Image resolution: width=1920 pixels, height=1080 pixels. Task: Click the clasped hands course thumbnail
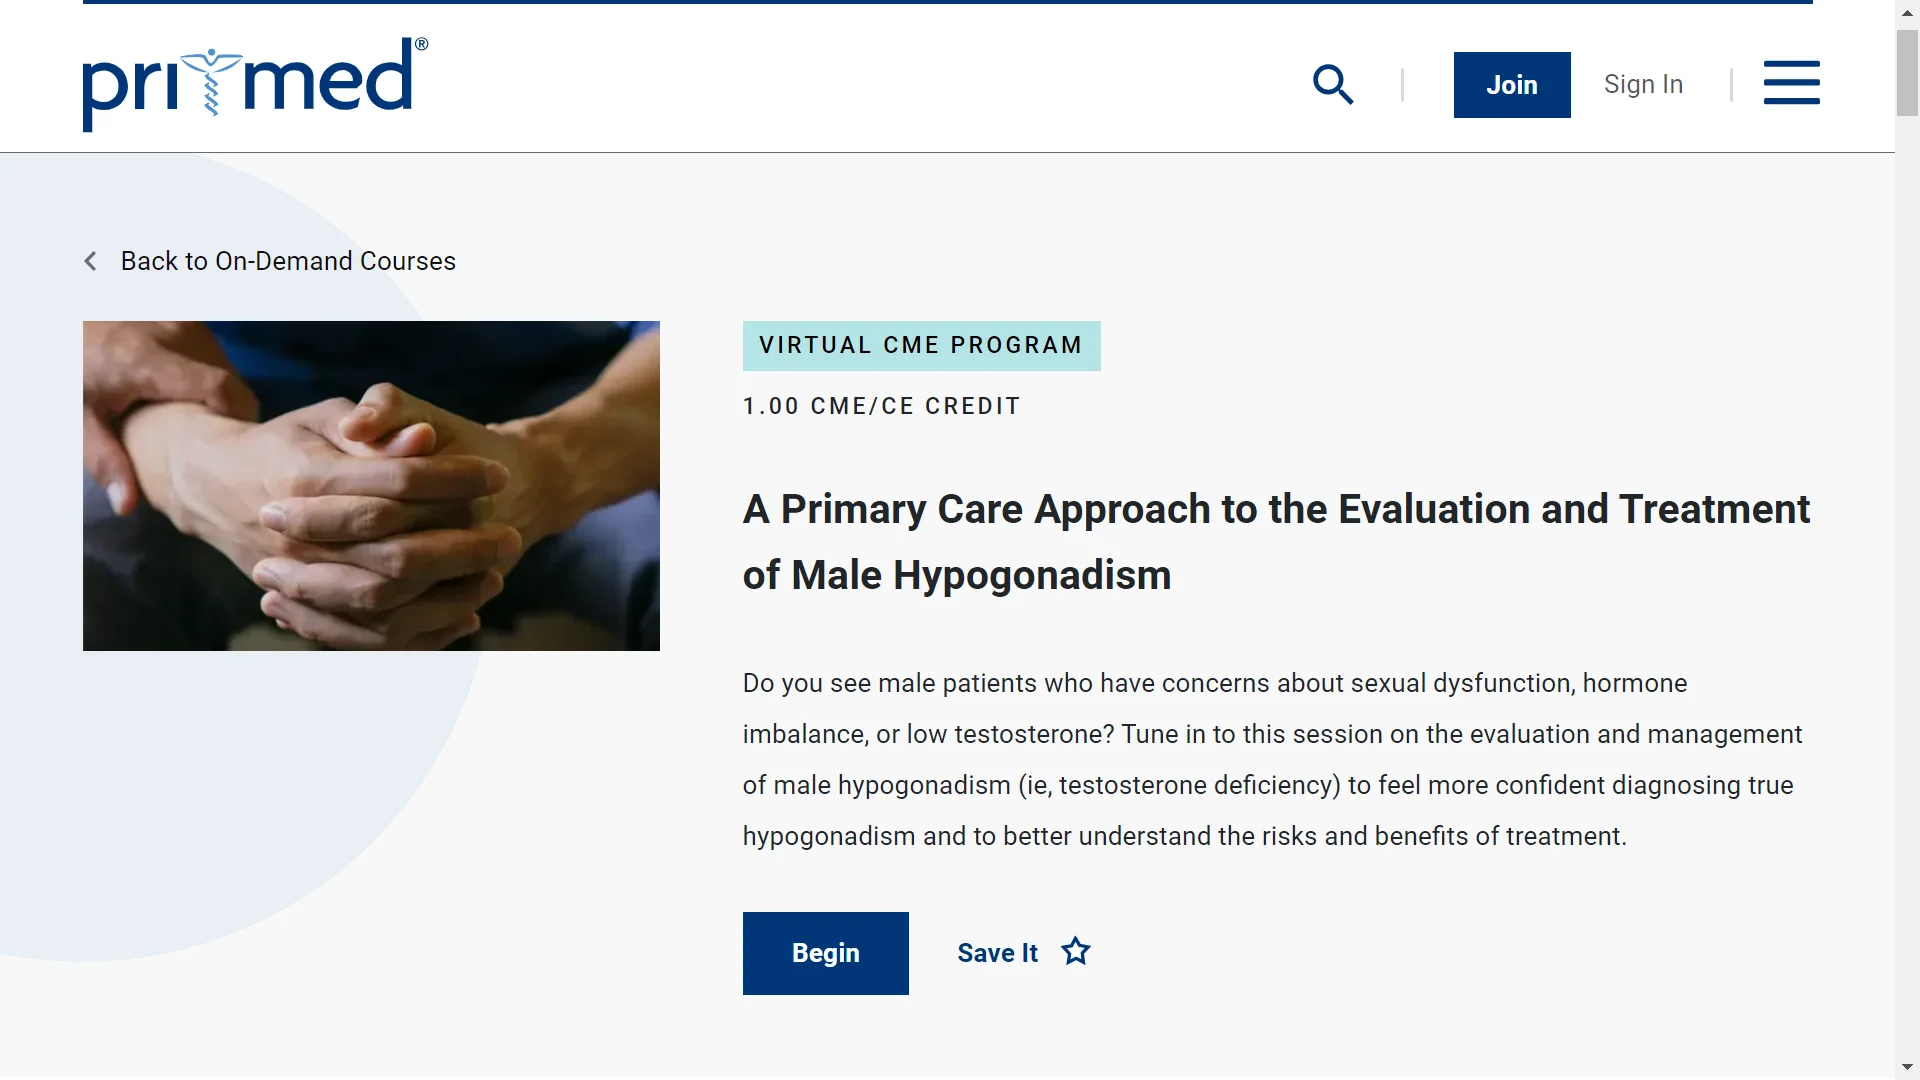point(371,486)
